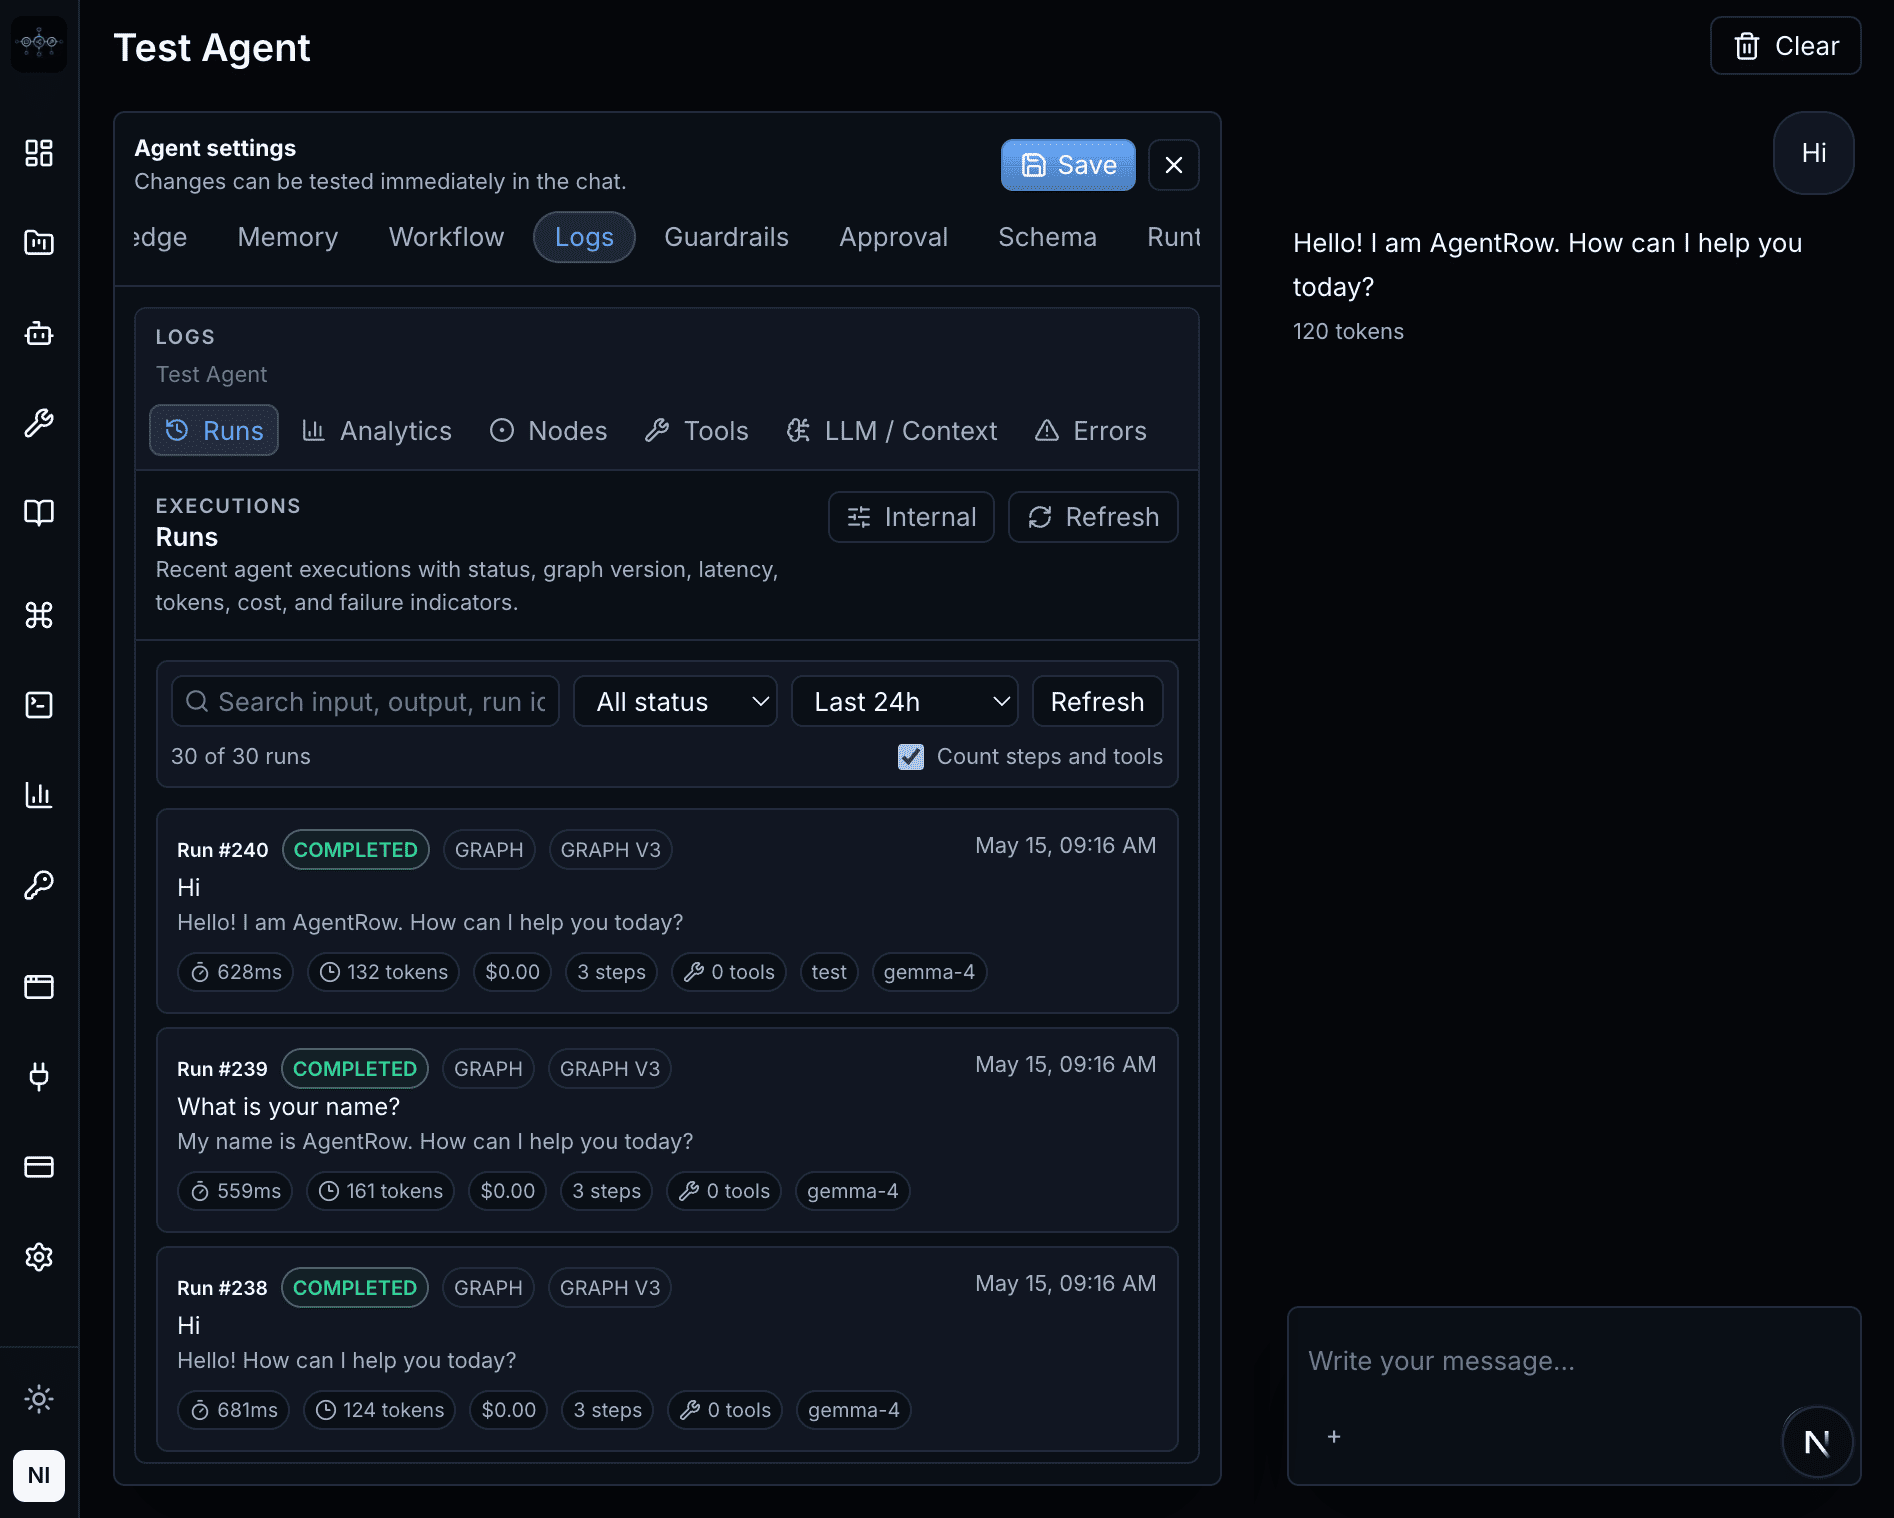Screen dimensions: 1894x1518
Task: Open the Last 24h time range dropdown
Action: click(x=905, y=702)
